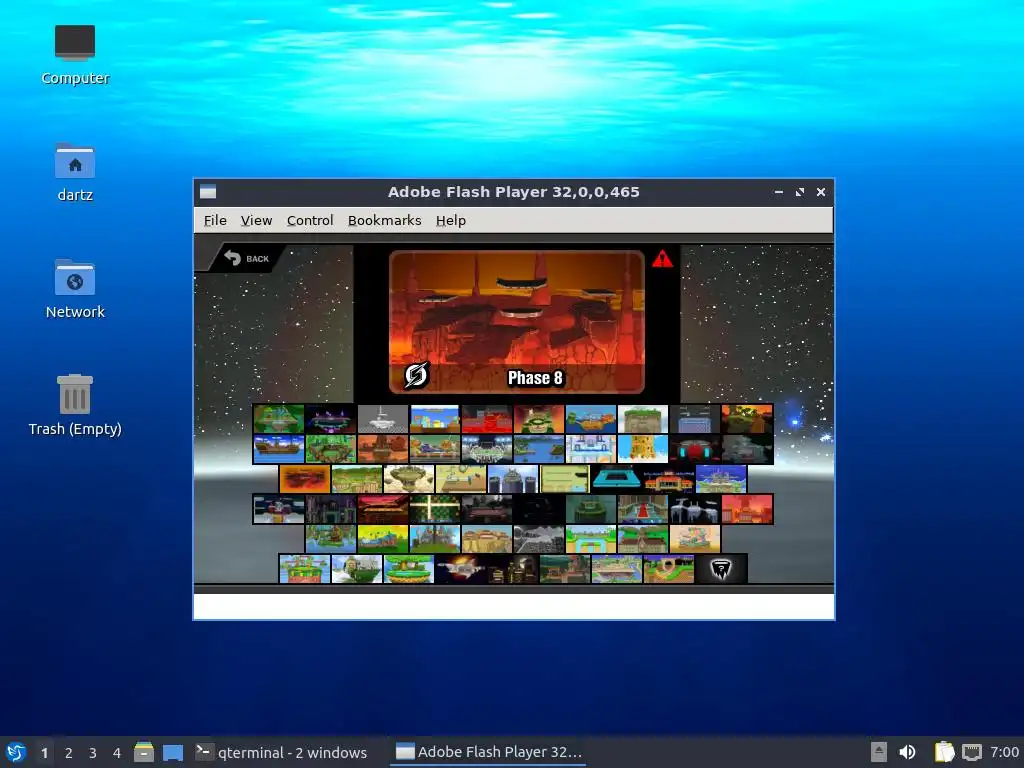This screenshot has width=1024, height=768.
Task: Choose the neon casino building stage thumbnail
Action: pyautogui.click(x=669, y=479)
